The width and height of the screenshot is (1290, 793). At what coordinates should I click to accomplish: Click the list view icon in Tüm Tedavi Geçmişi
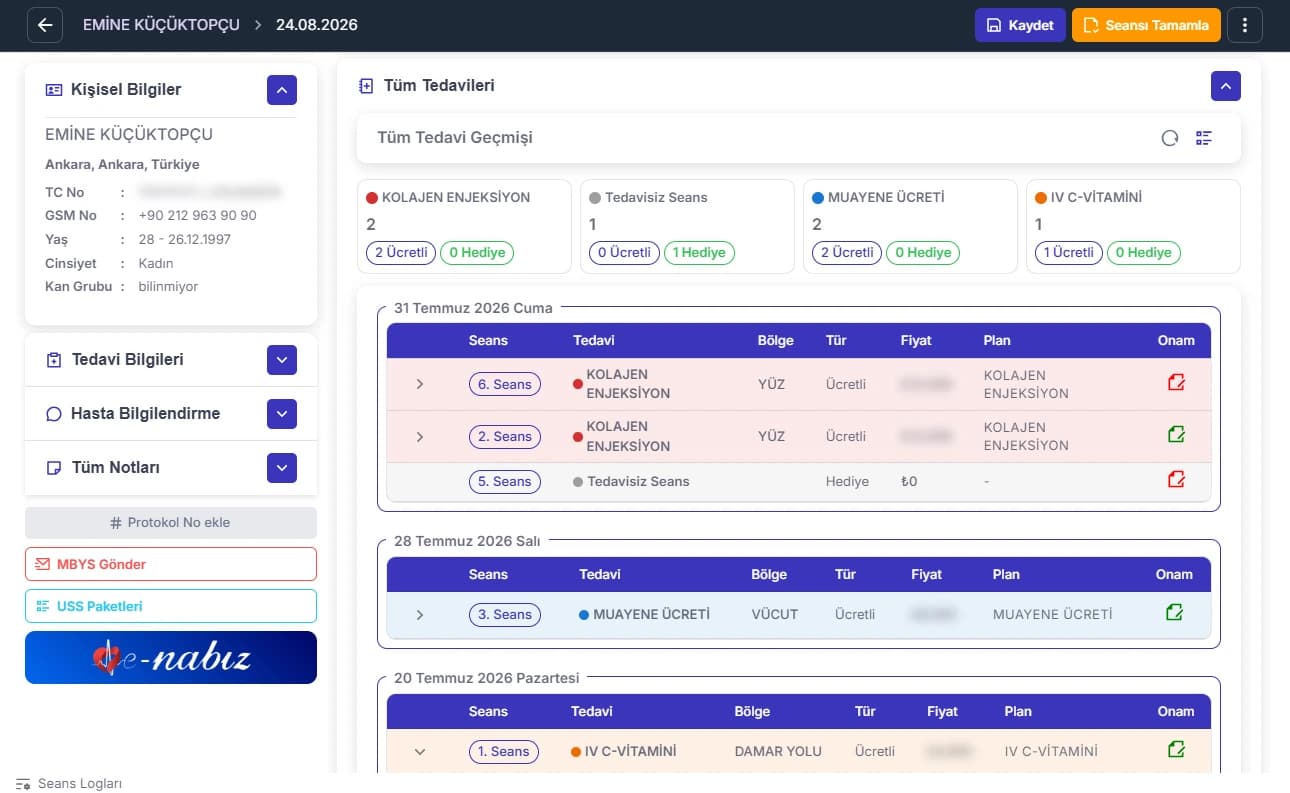pos(1204,138)
